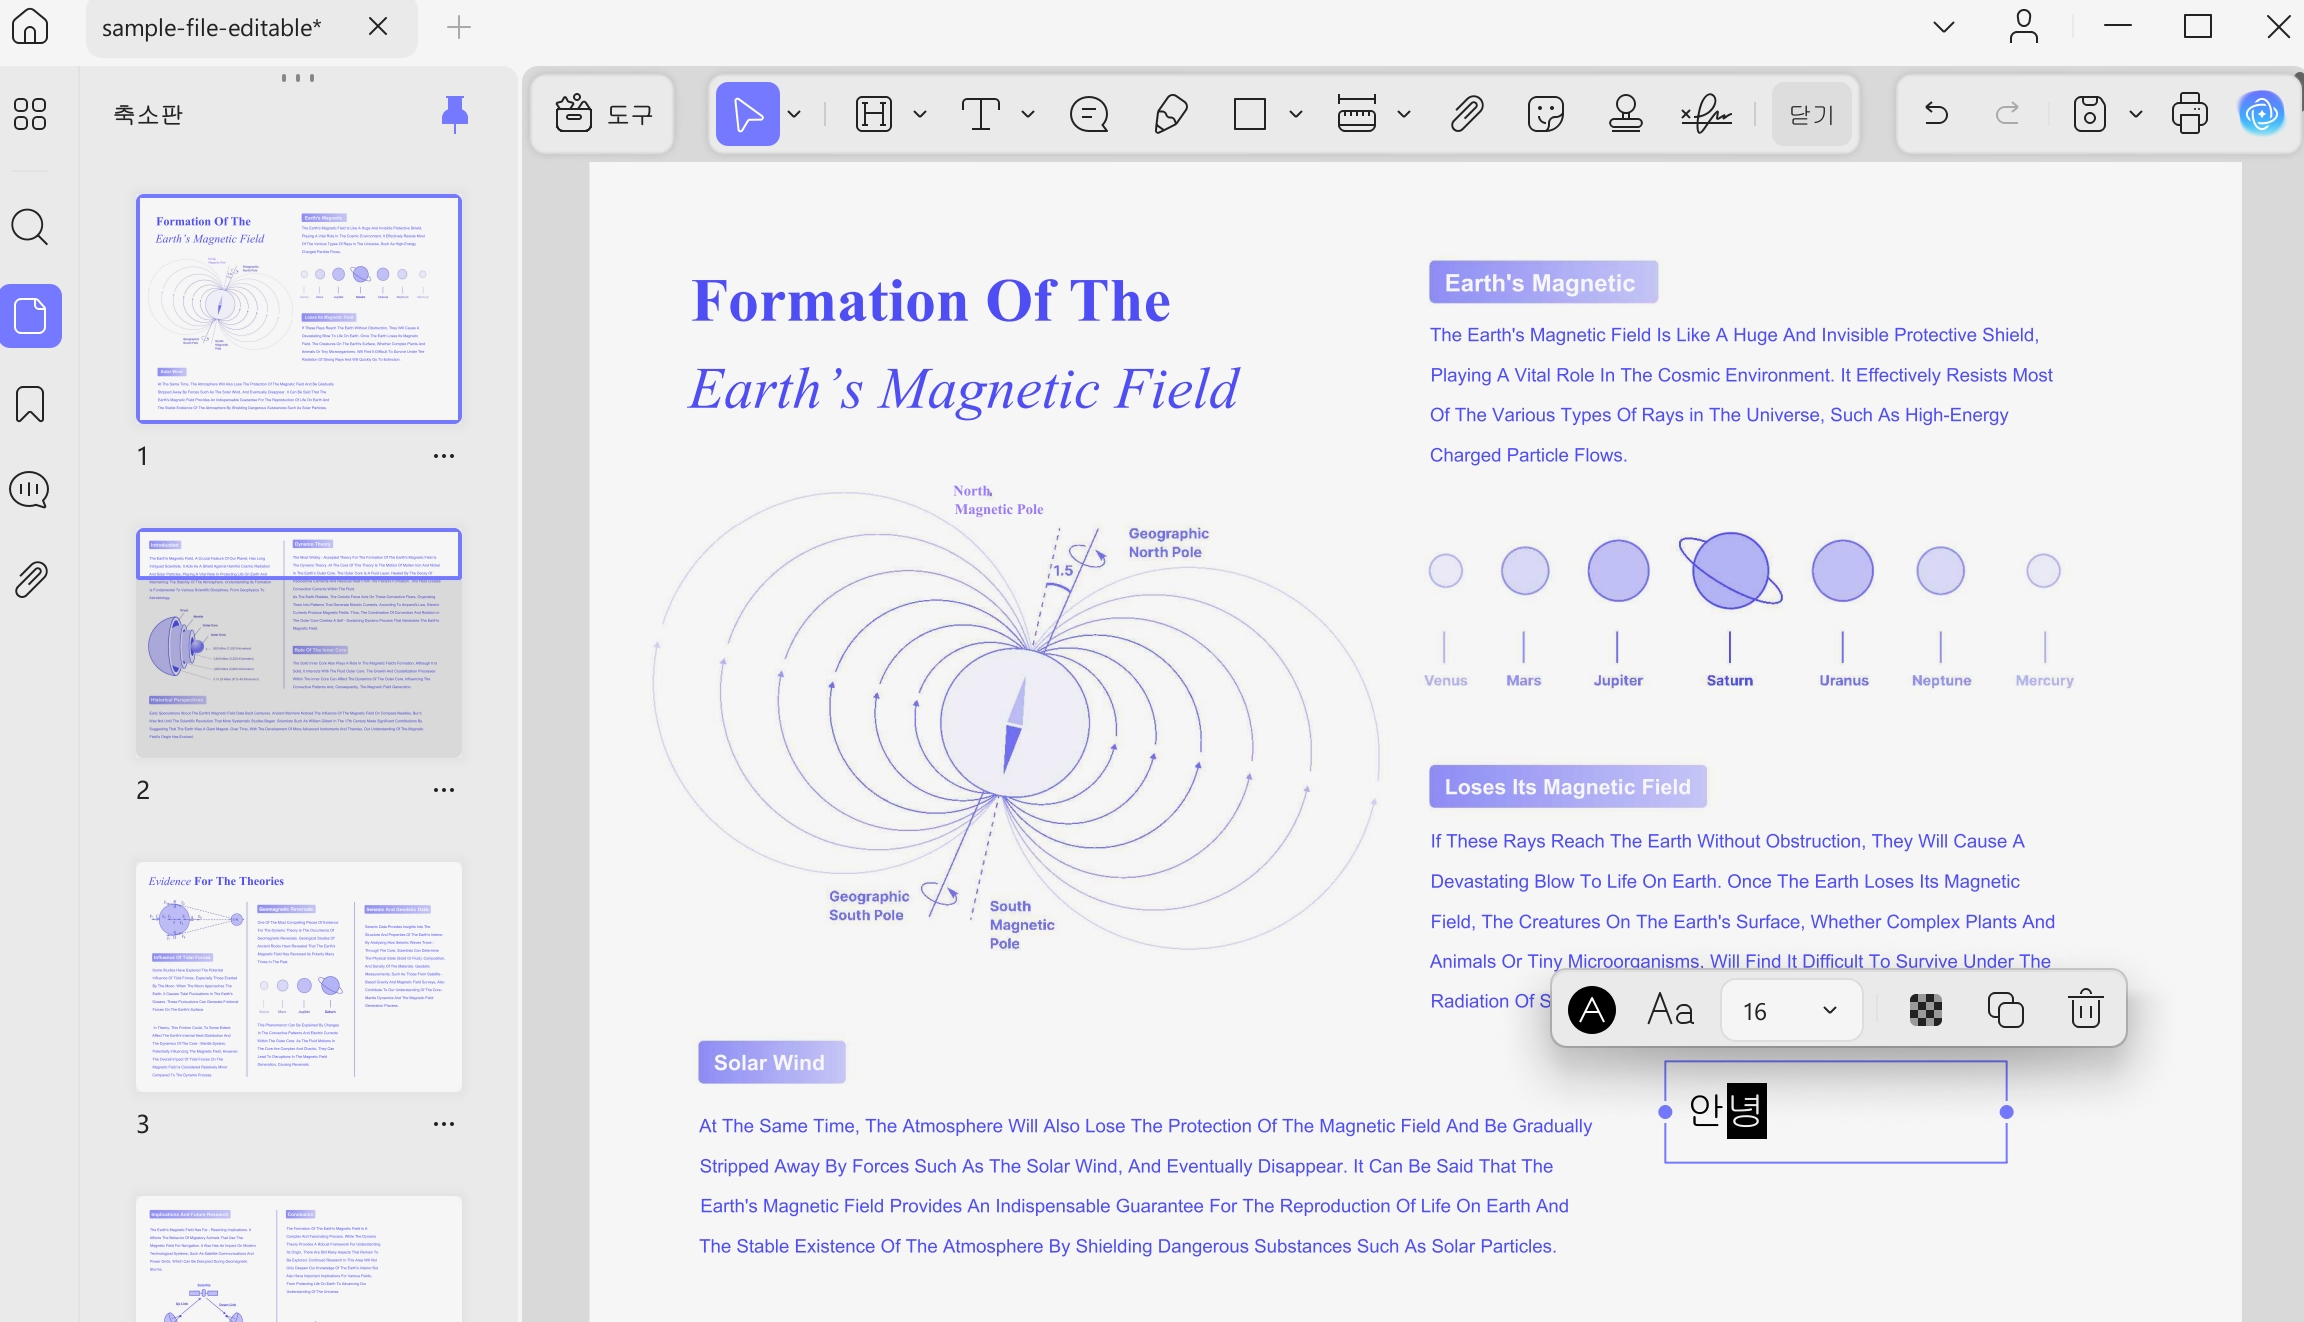Click the save icon
2304x1322 pixels.
click(2090, 114)
